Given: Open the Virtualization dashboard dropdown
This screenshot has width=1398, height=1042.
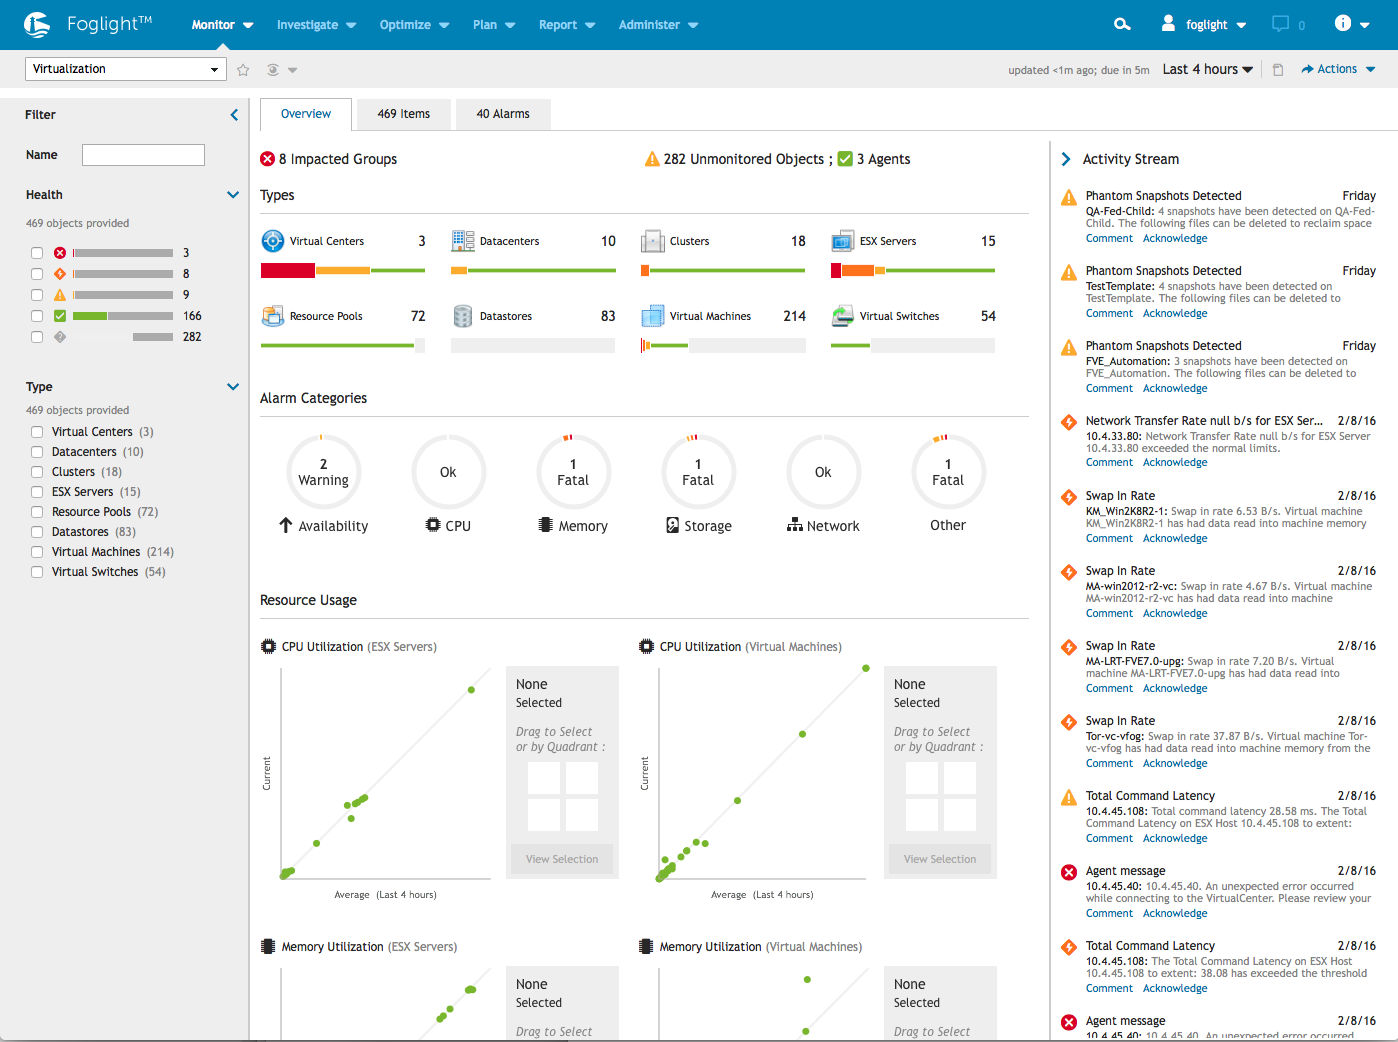Looking at the screenshot, I should (126, 69).
